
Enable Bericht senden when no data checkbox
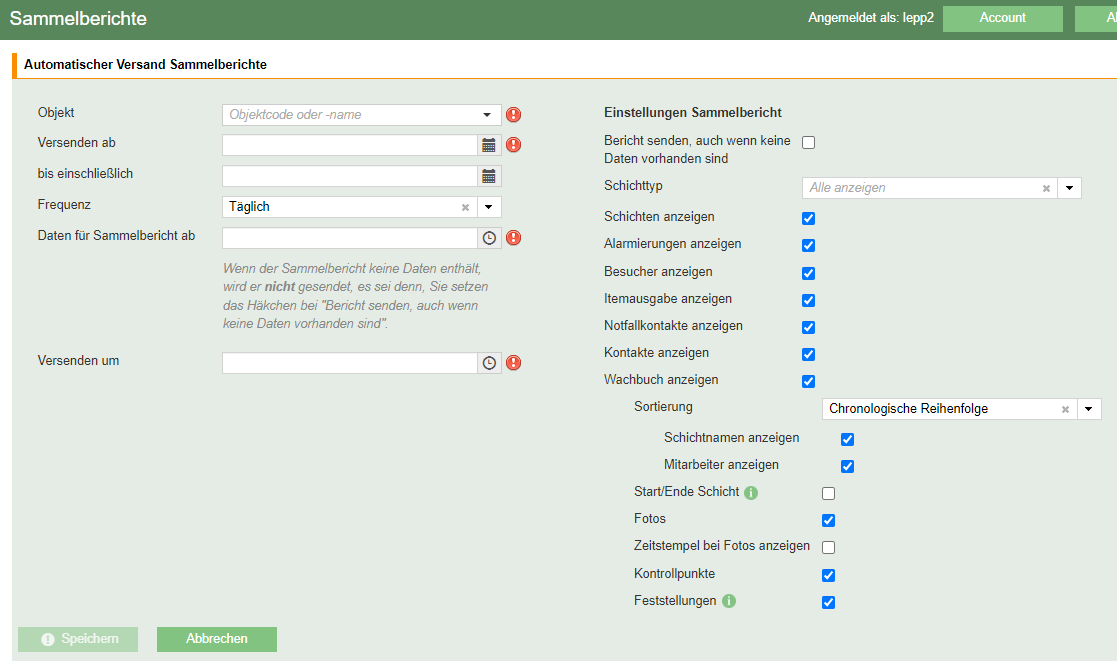point(809,142)
